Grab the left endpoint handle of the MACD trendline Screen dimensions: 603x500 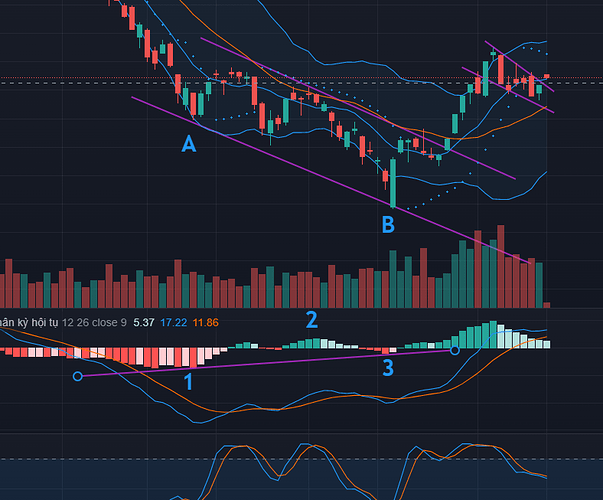78,376
